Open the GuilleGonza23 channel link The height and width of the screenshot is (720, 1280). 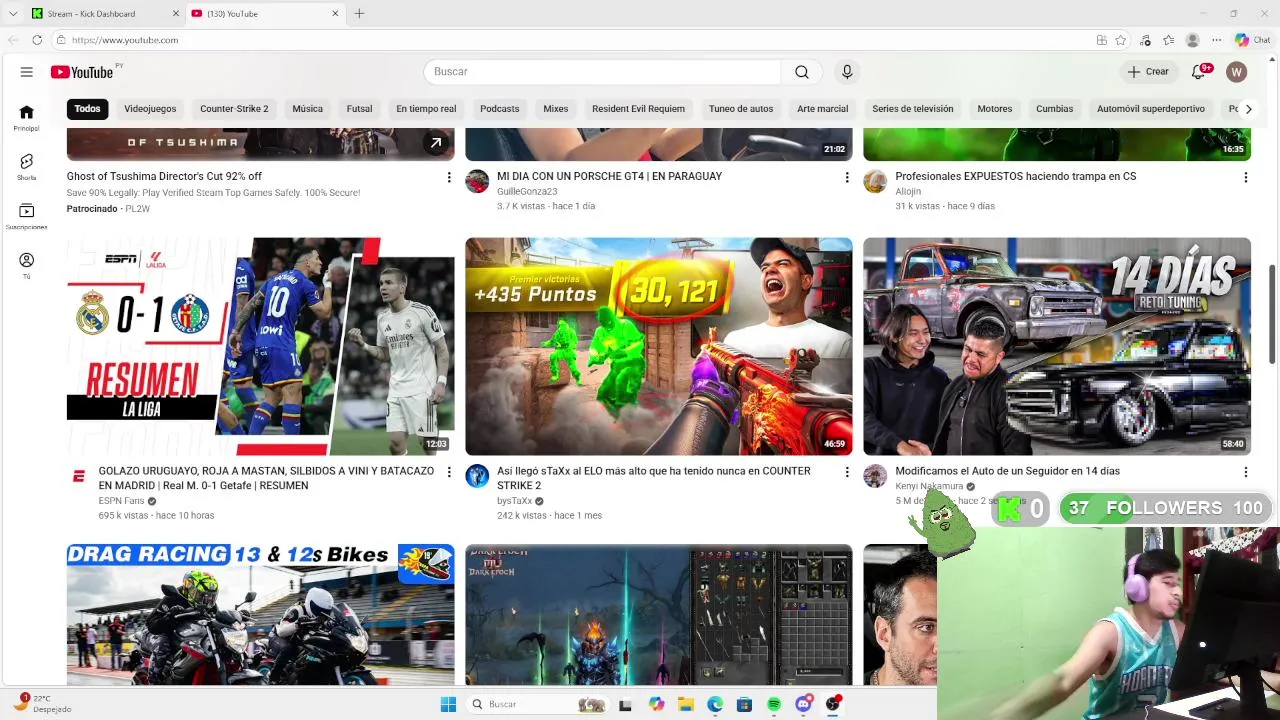(x=527, y=192)
